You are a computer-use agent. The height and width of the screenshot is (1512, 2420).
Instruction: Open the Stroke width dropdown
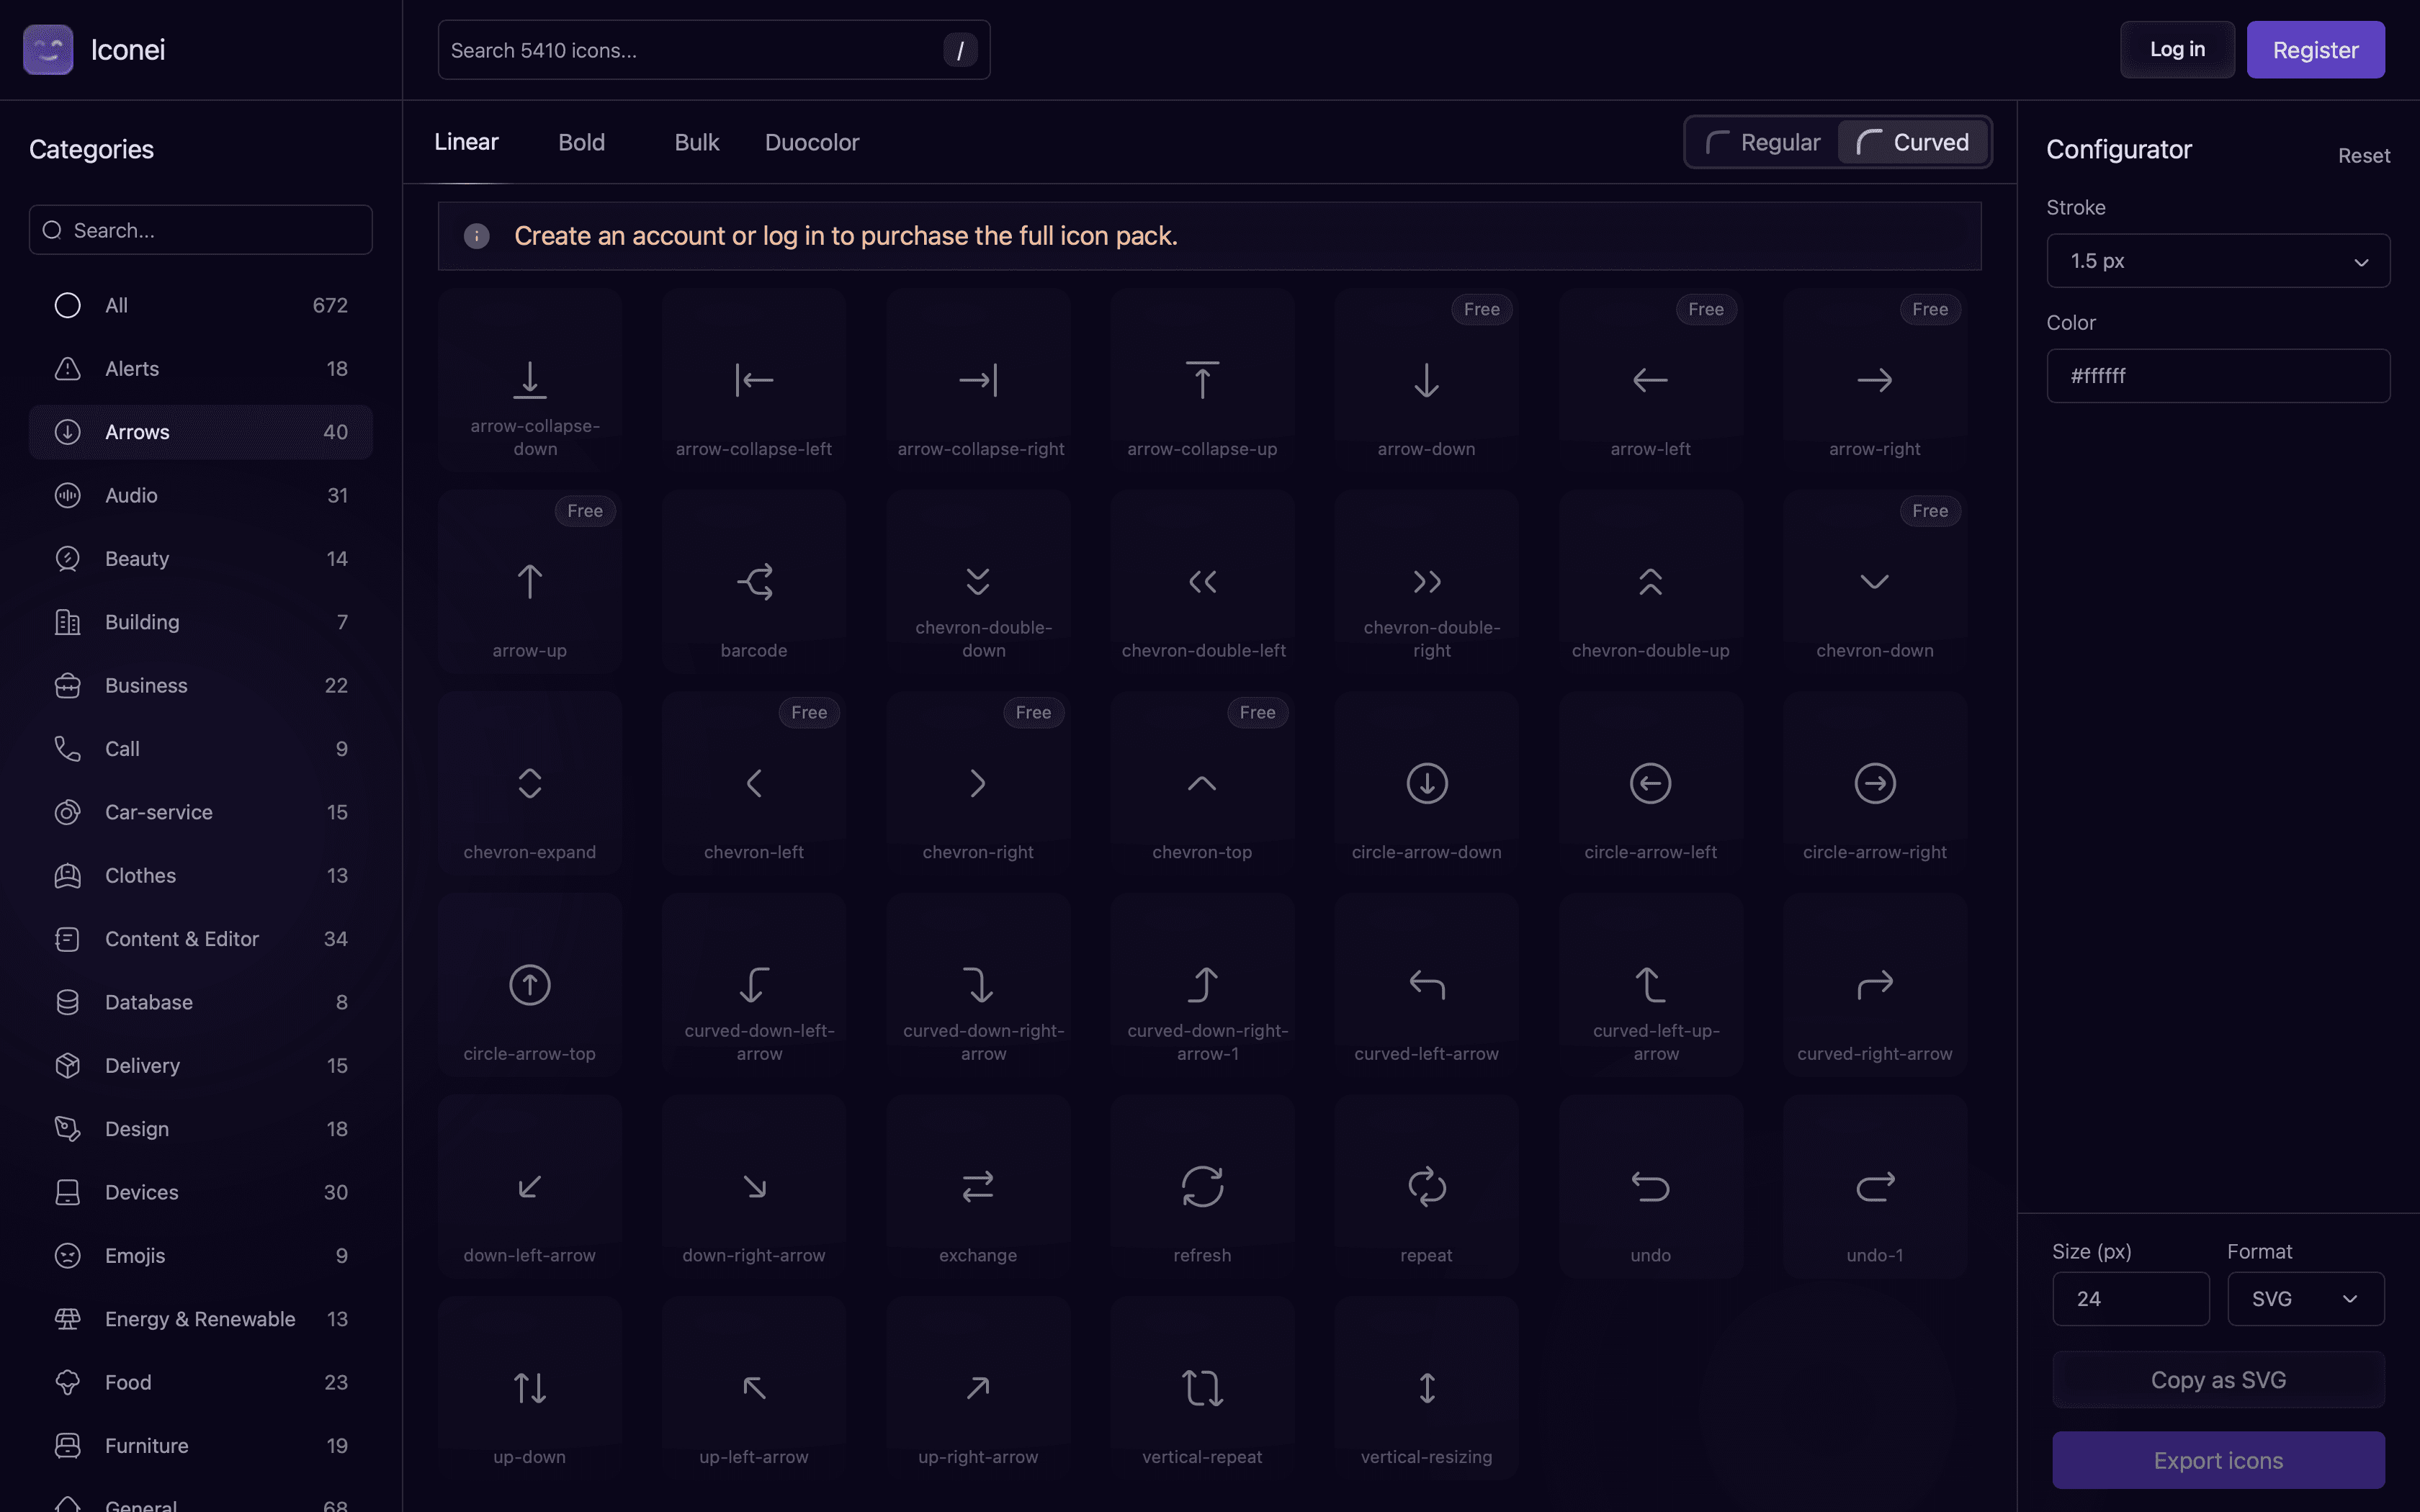pos(2218,261)
